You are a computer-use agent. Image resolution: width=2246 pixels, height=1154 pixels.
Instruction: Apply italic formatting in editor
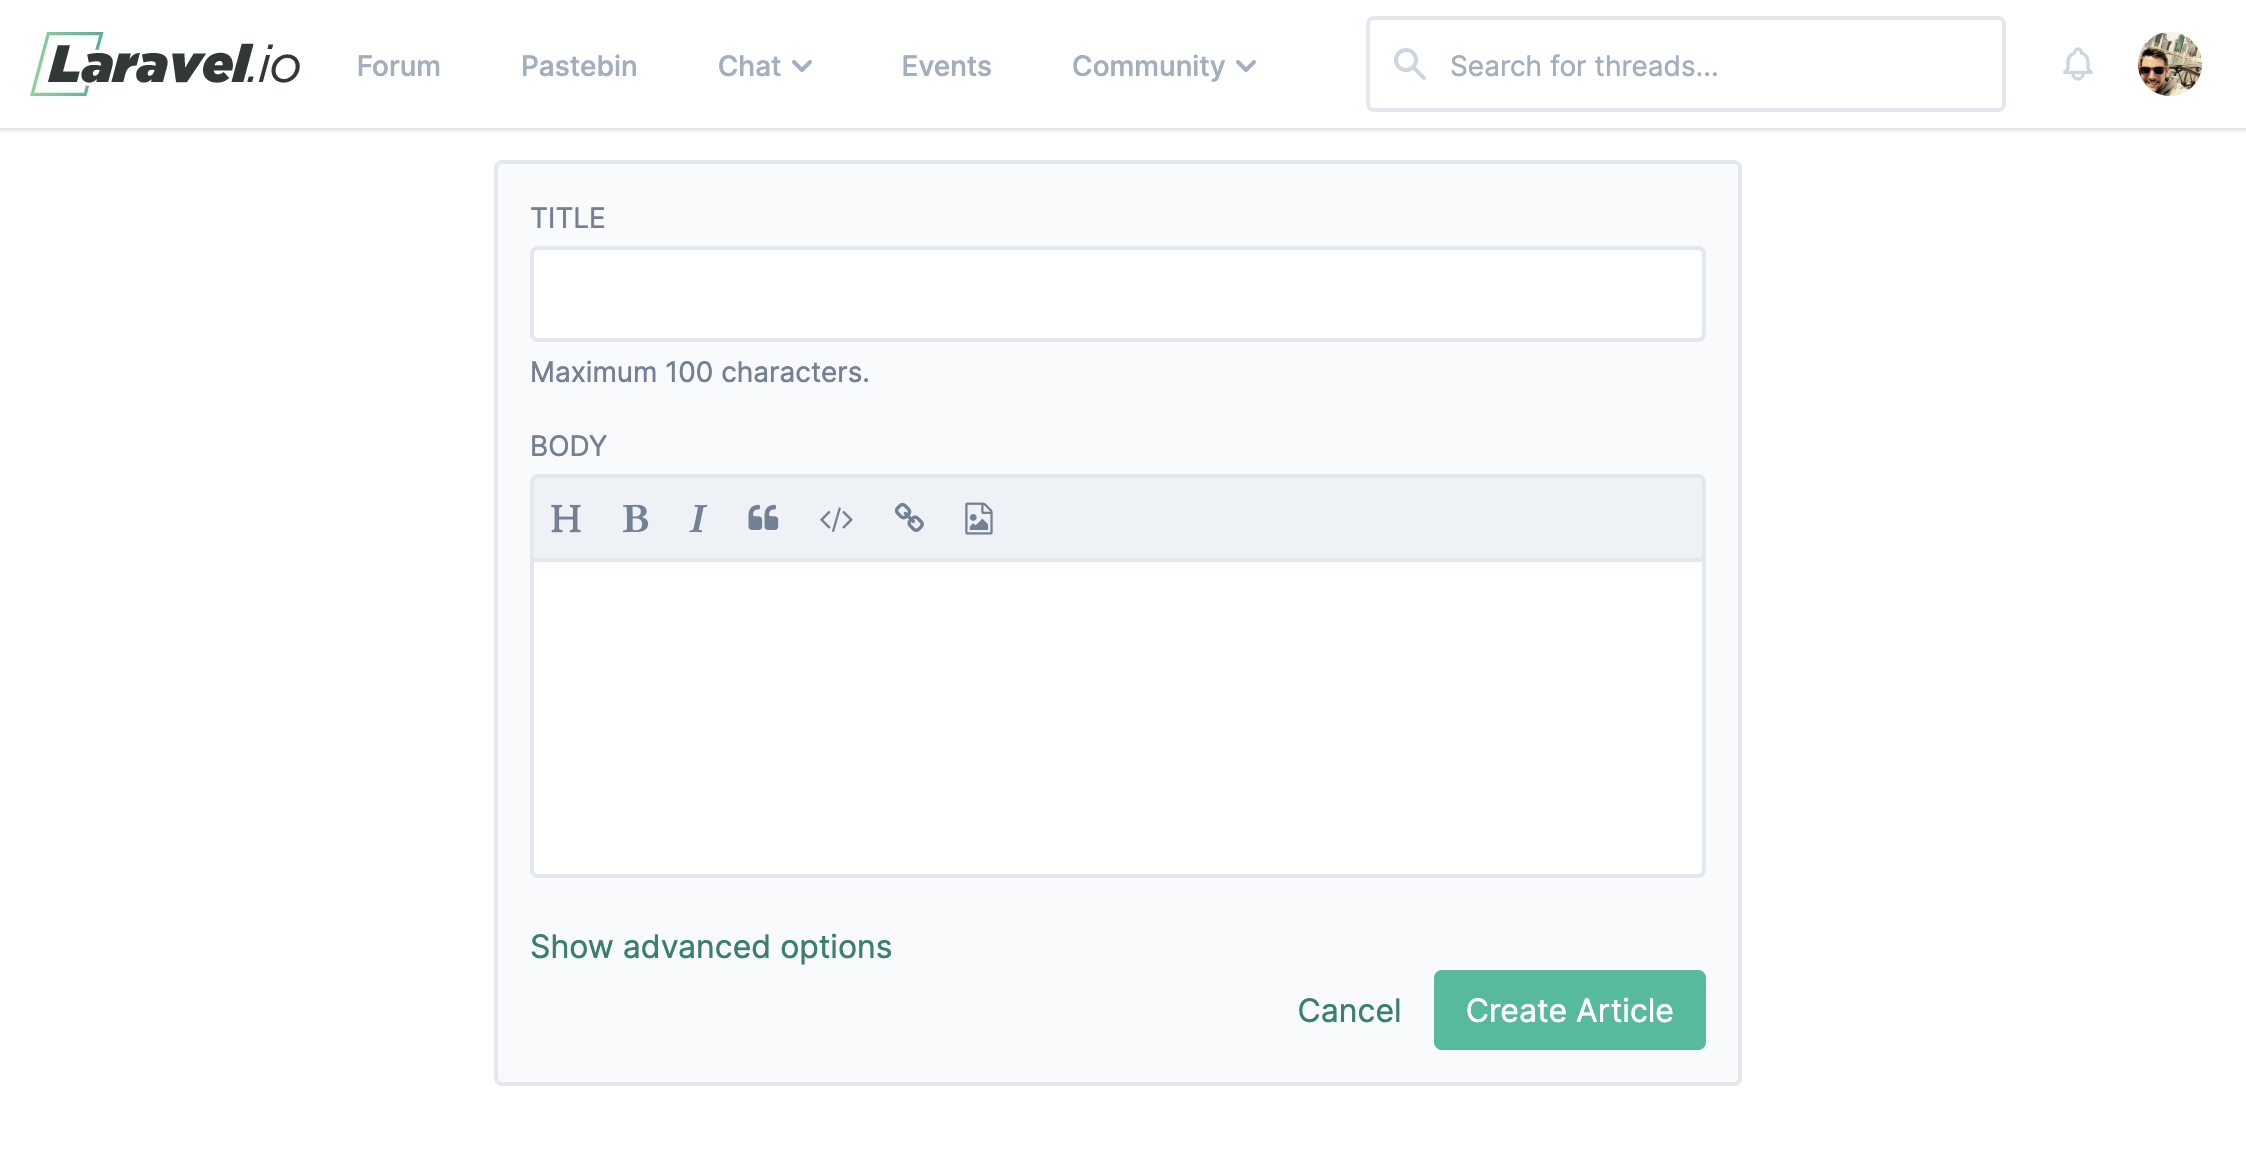[x=698, y=519]
